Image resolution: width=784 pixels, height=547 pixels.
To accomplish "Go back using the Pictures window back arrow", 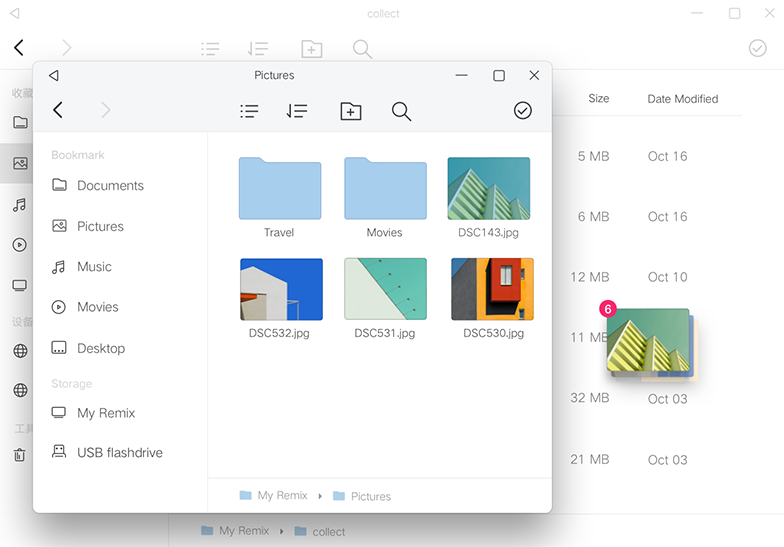I will point(58,110).
